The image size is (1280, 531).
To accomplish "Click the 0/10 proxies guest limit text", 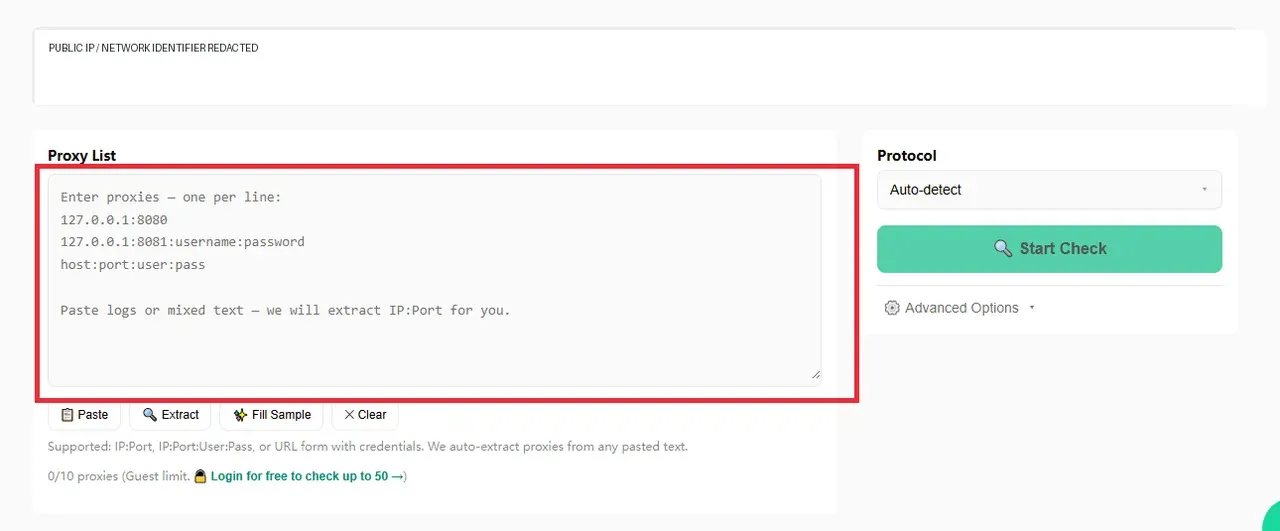I will coord(119,476).
